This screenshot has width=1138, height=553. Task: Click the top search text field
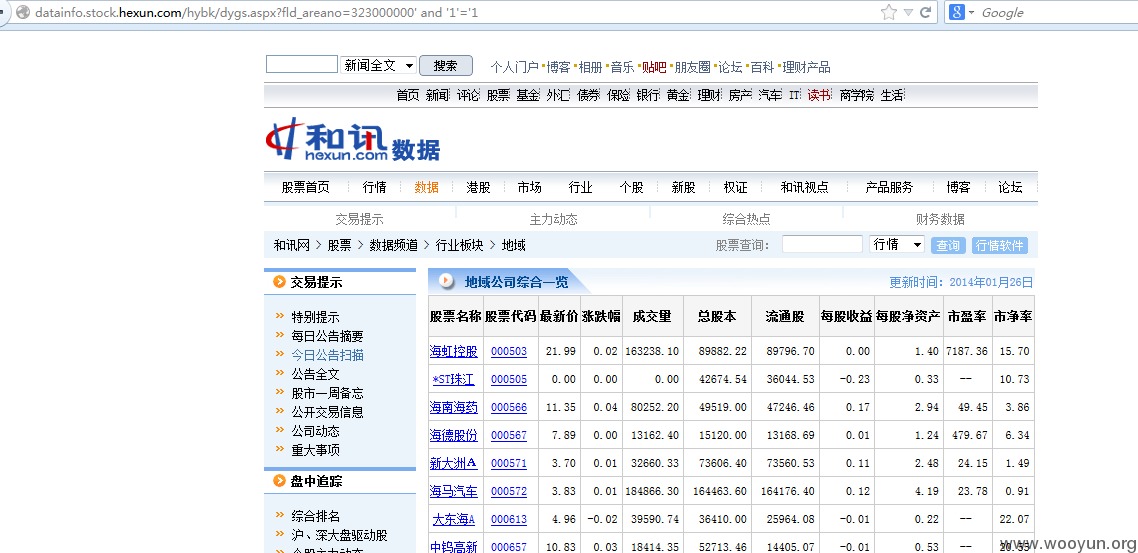click(x=302, y=65)
